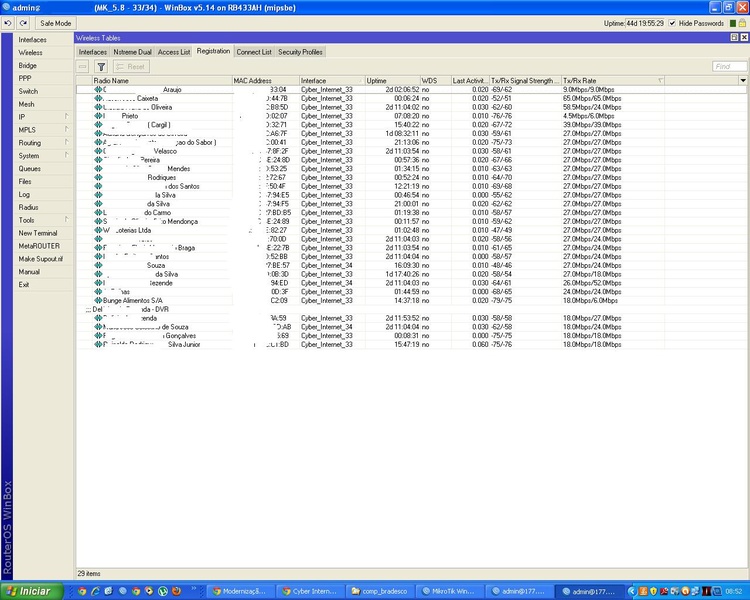Click client icon of the Caixeta row
This screenshot has width=750, height=600.
[x=98, y=98]
